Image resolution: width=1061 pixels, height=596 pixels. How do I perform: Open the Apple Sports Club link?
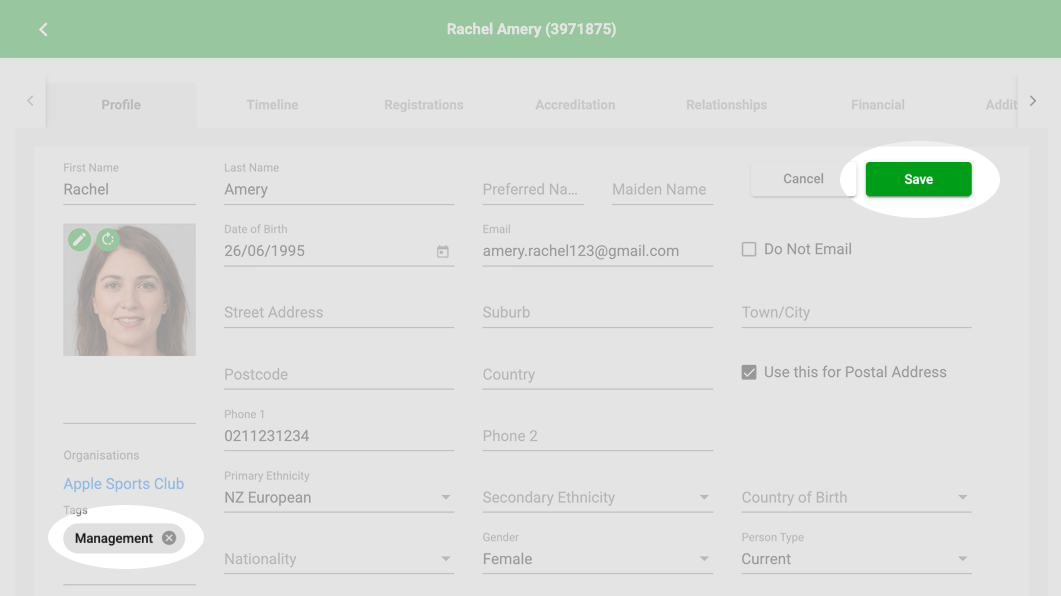[124, 484]
